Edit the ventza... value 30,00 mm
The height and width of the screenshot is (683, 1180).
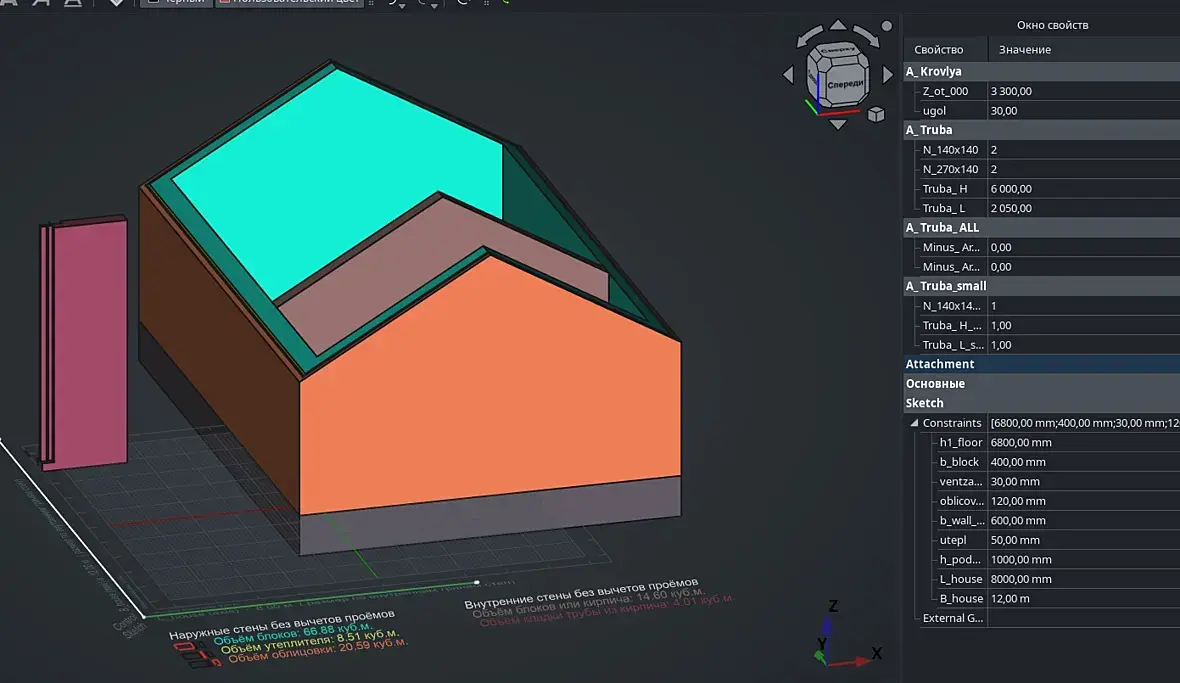point(1084,481)
